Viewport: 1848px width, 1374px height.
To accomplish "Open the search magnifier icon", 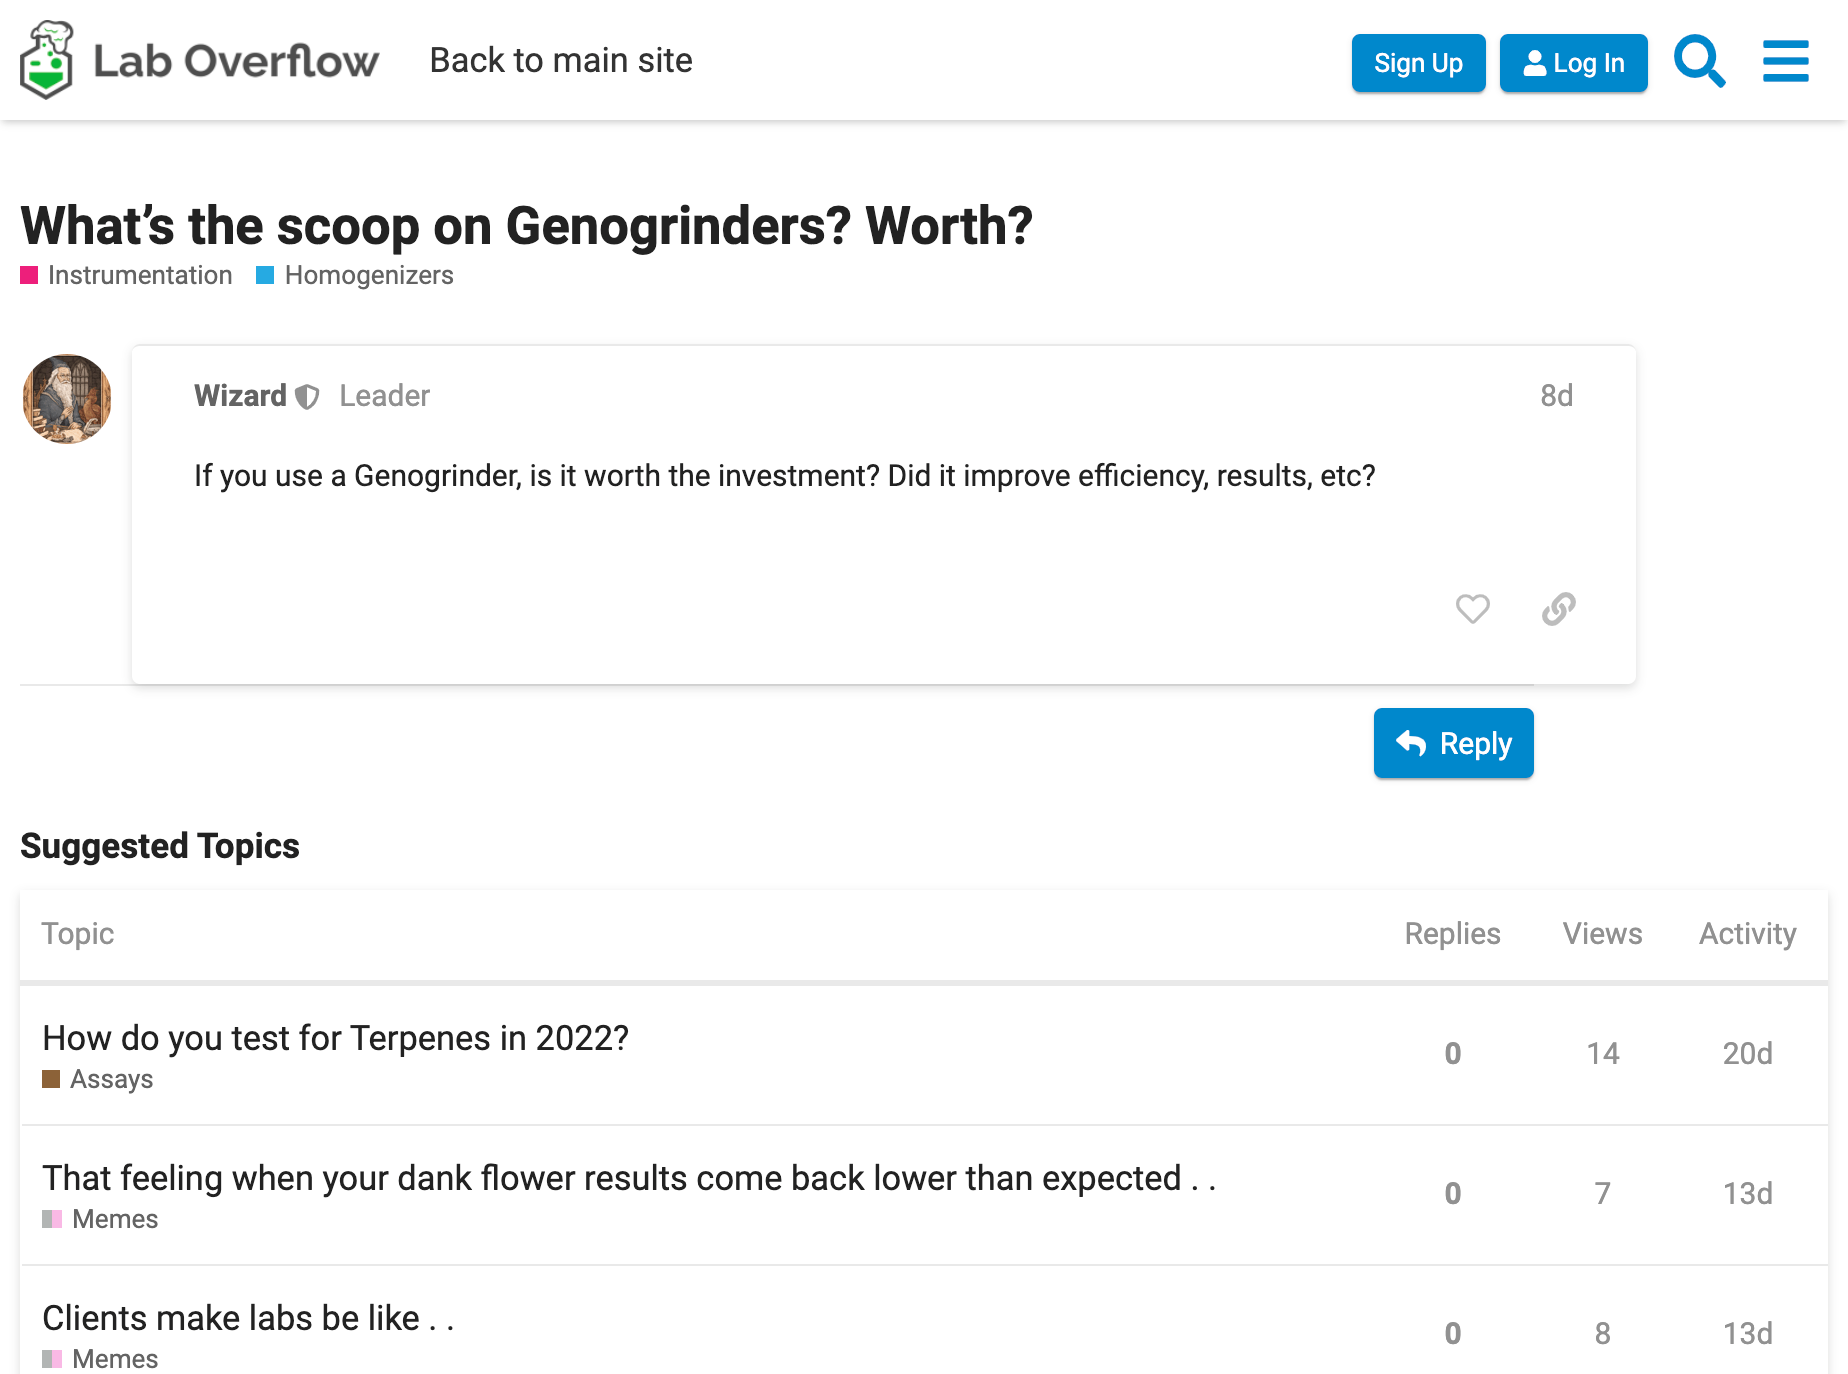I will coord(1700,62).
